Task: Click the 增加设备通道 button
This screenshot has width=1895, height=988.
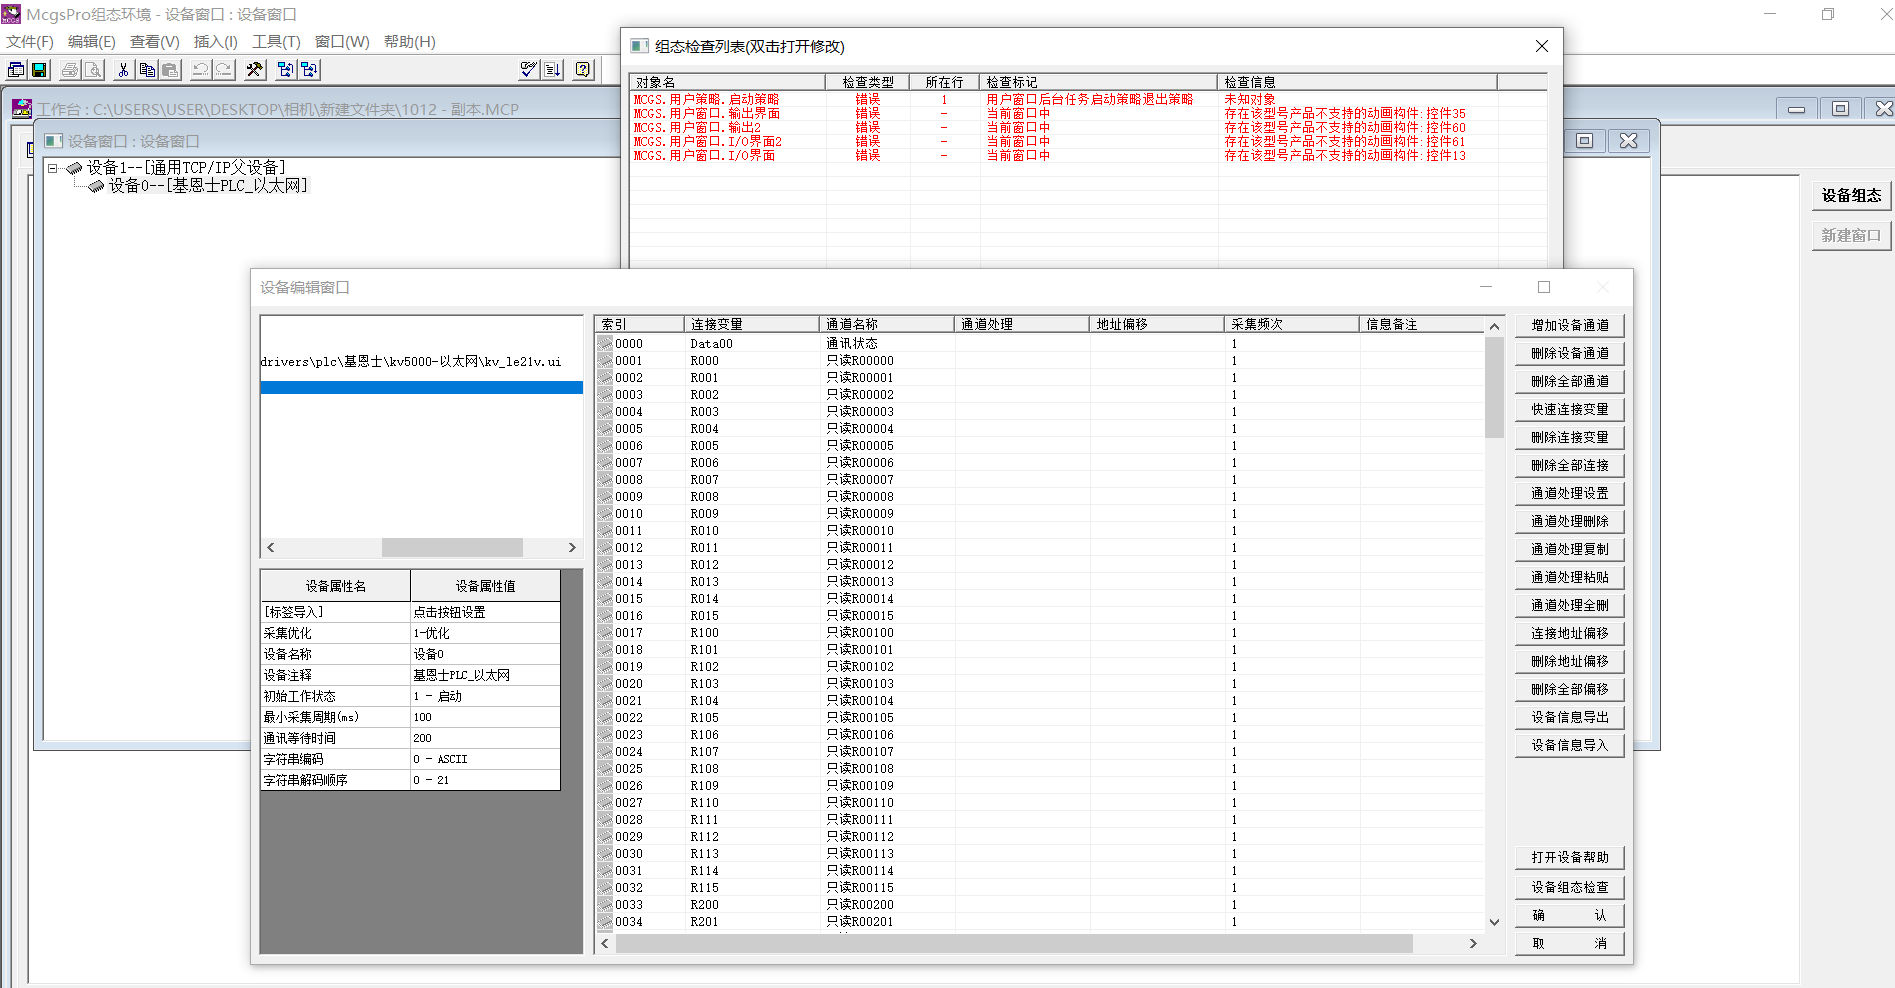Action: (x=1569, y=325)
